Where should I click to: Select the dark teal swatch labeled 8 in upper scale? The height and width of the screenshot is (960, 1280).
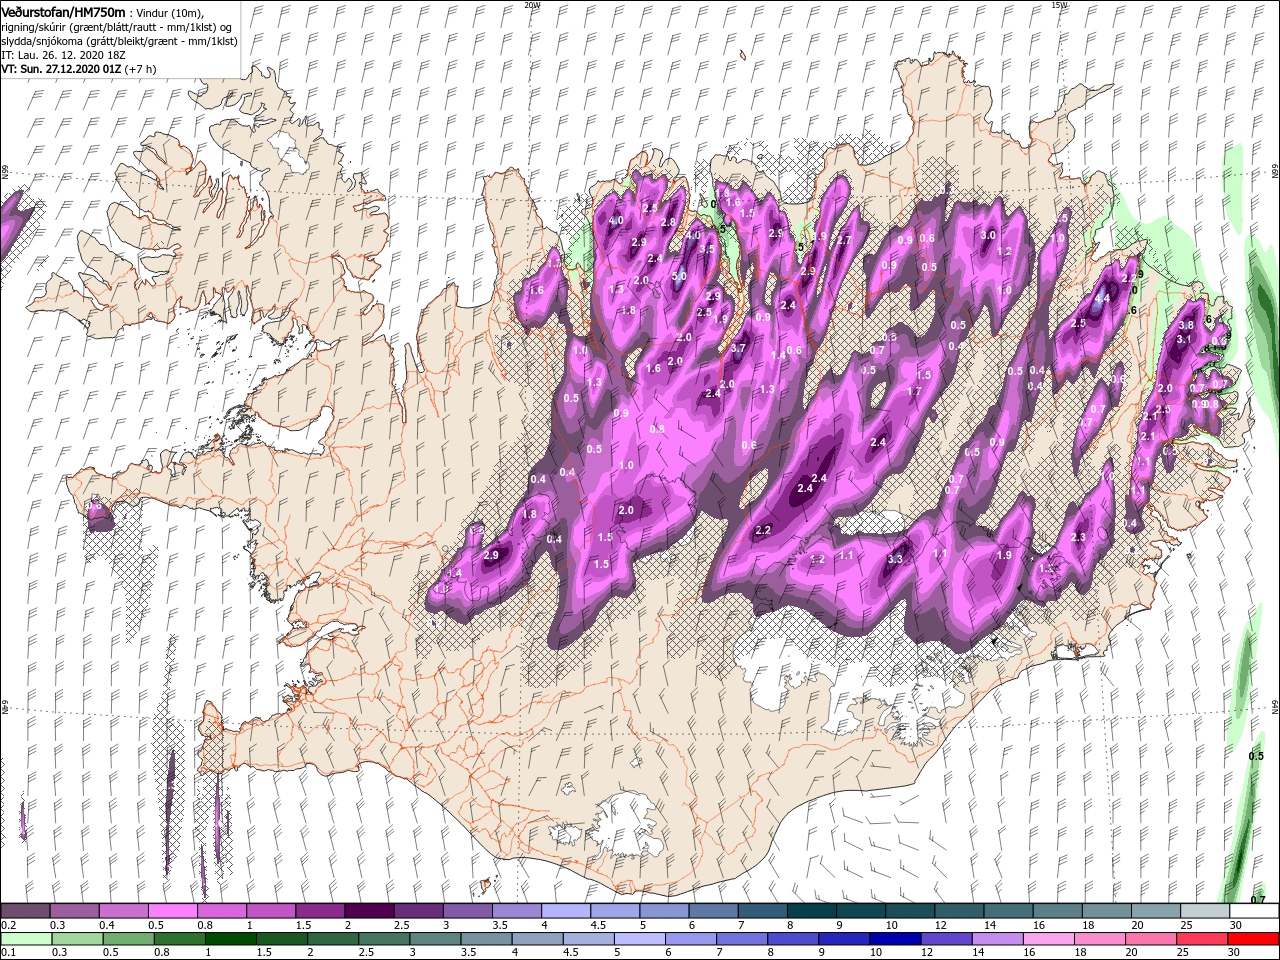(810, 910)
